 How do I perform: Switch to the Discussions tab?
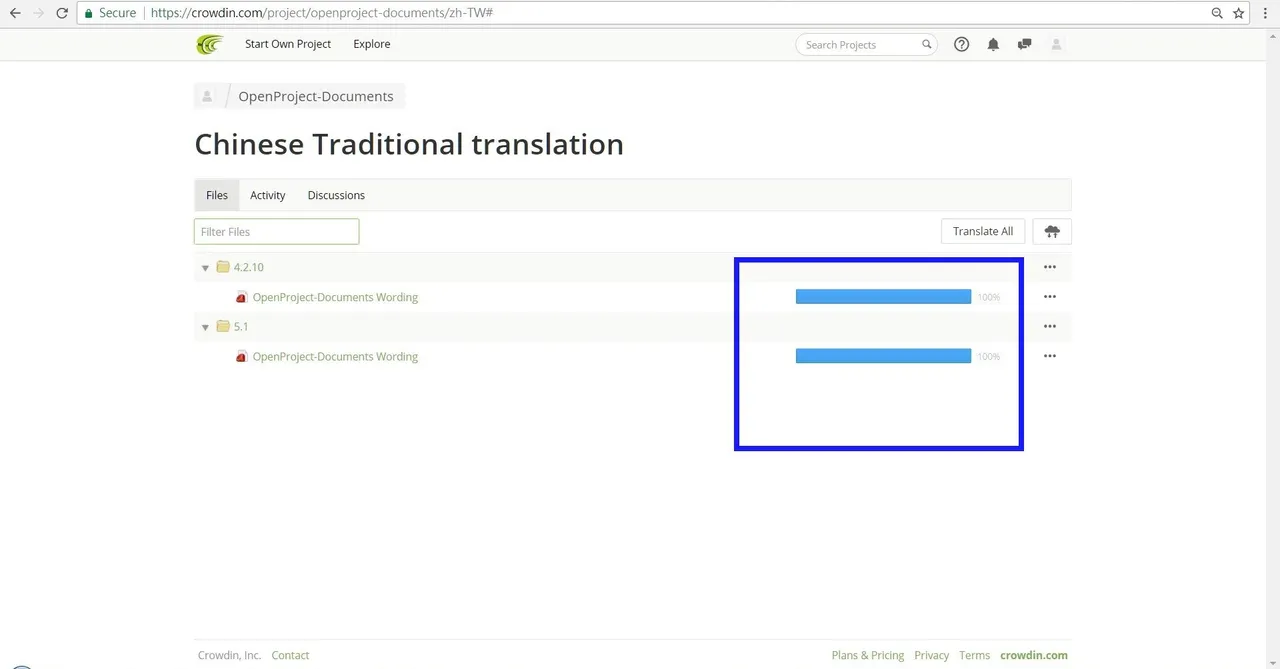click(x=336, y=195)
